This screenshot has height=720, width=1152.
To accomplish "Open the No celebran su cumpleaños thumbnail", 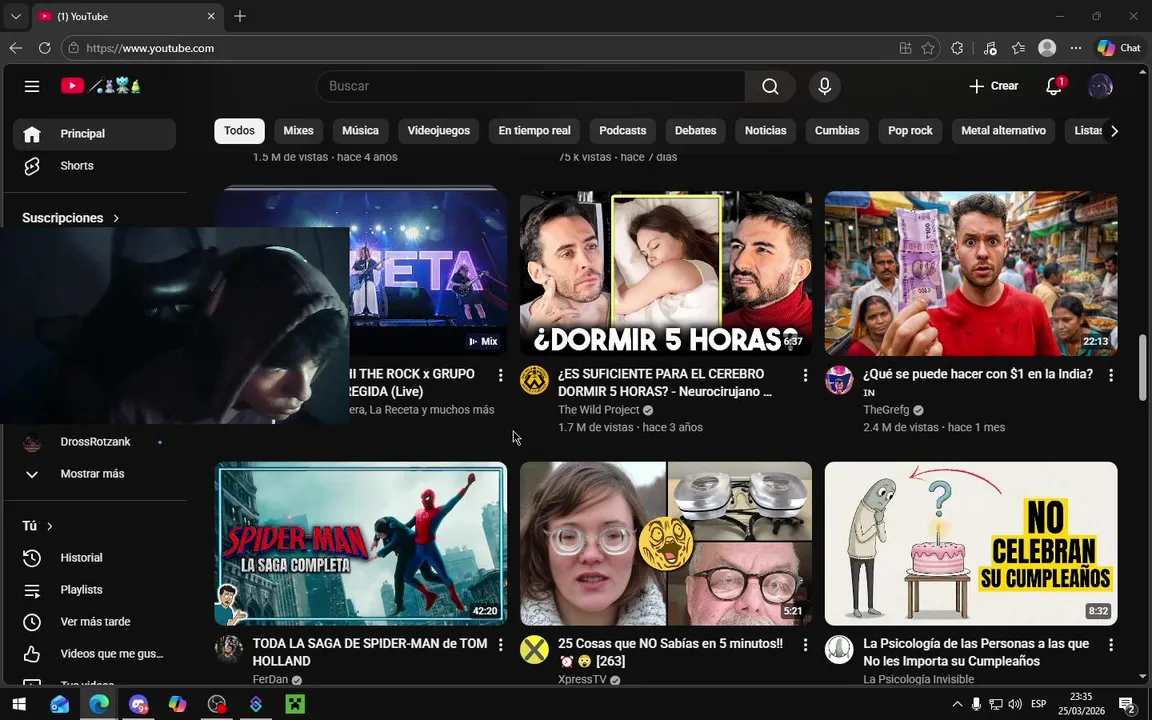I will click(x=971, y=544).
